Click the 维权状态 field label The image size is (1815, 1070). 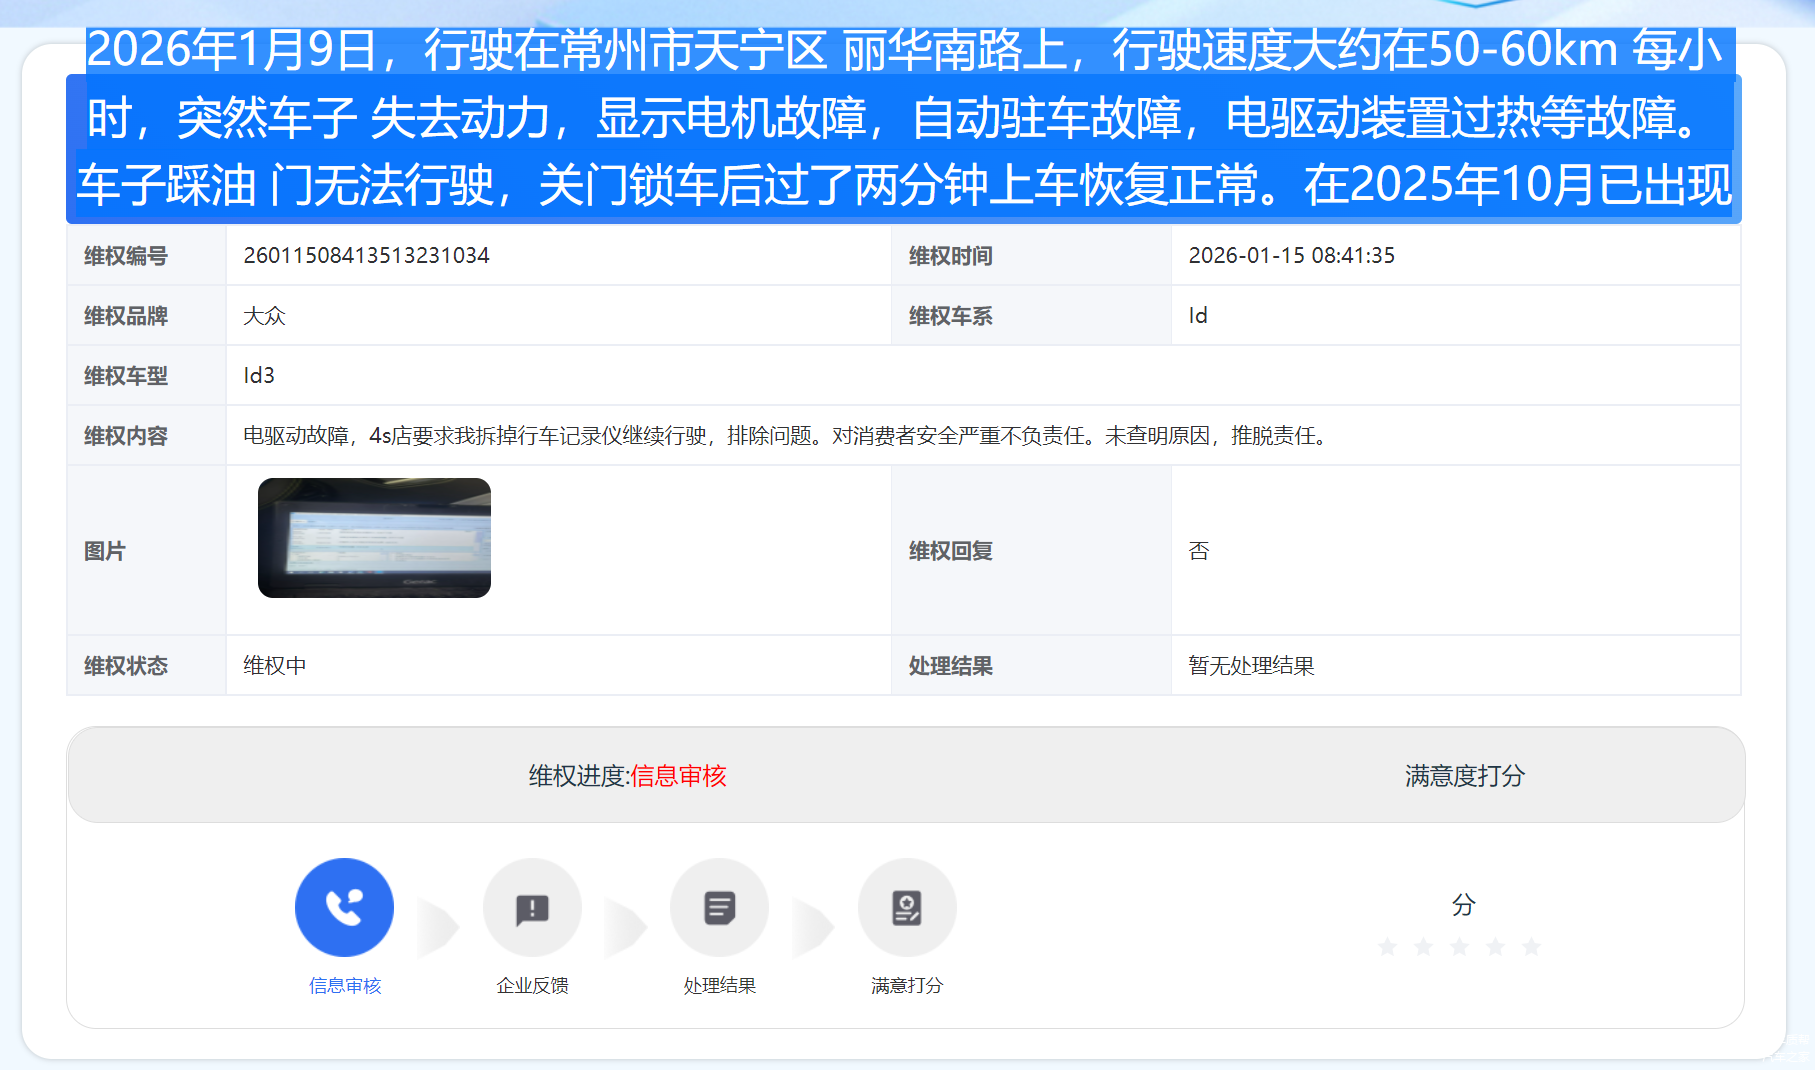pos(126,665)
